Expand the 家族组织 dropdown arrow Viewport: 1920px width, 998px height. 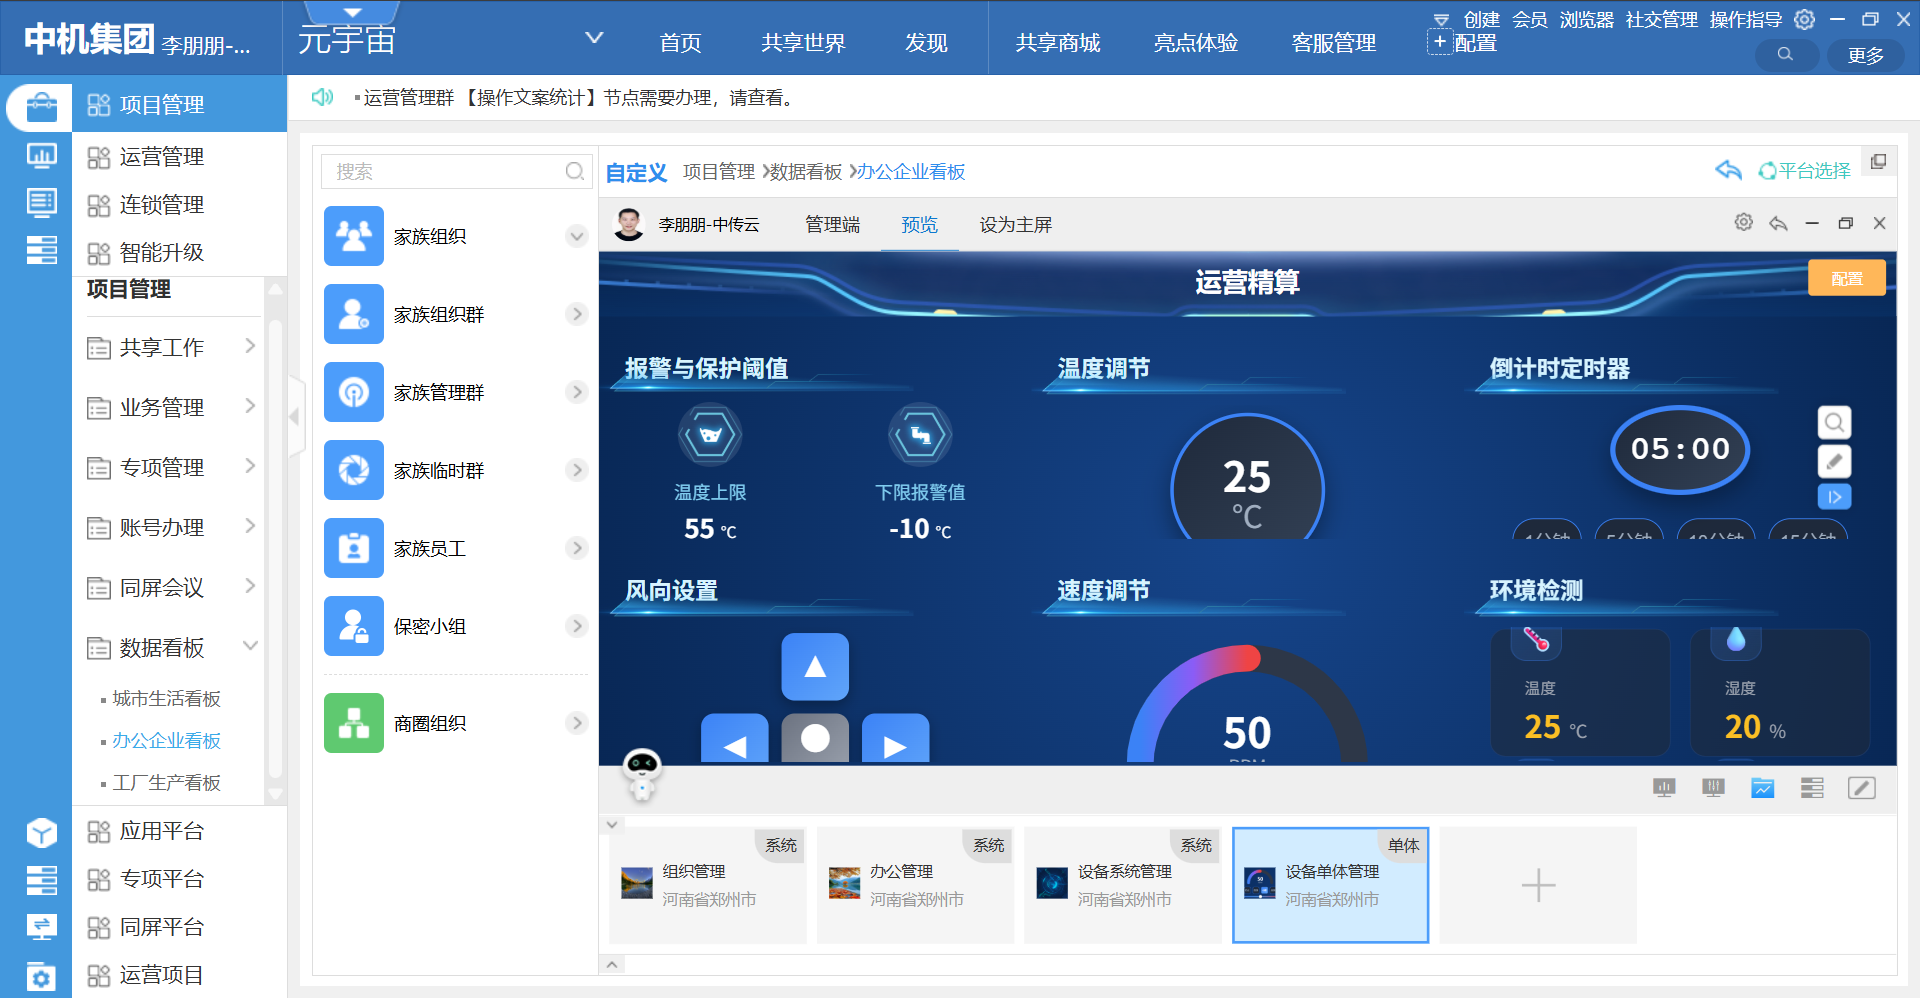(576, 236)
